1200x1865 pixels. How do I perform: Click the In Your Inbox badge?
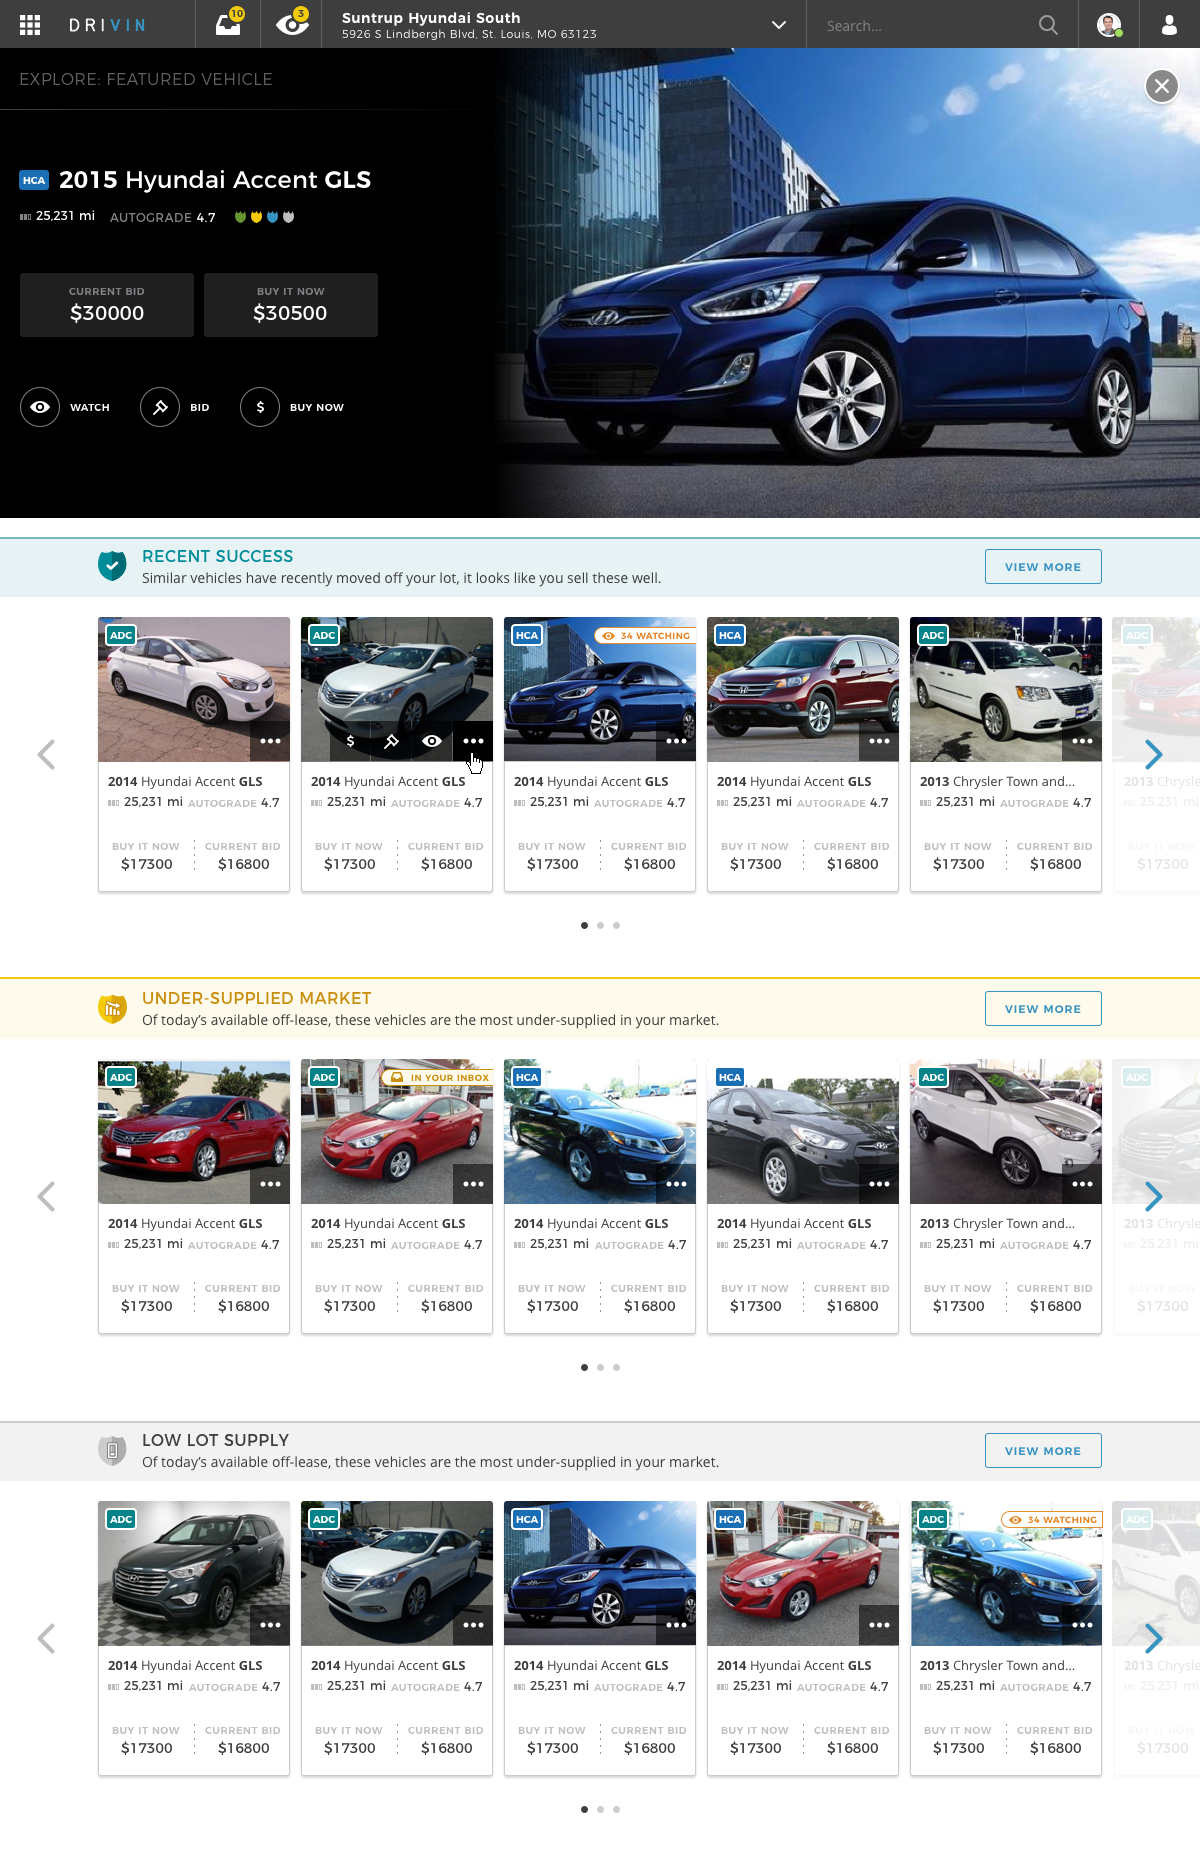(438, 1077)
